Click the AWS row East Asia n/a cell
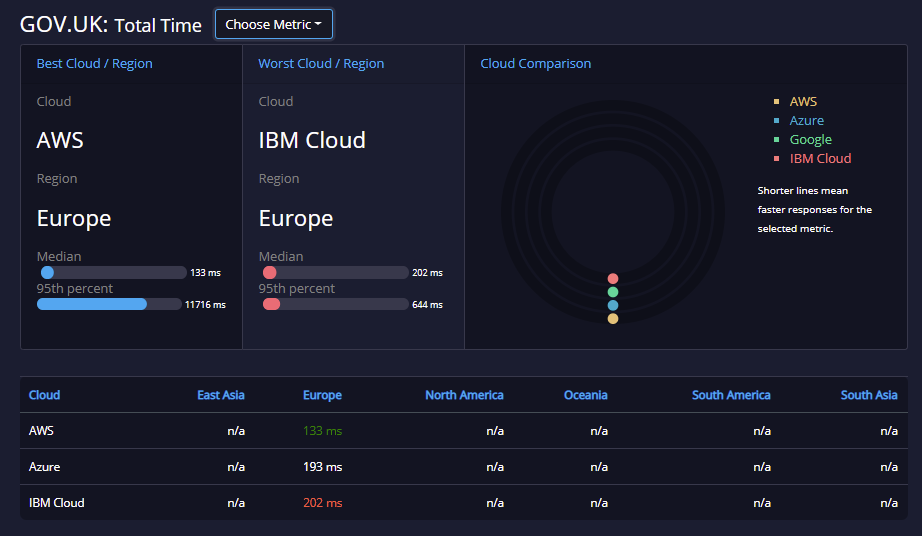 tap(236, 431)
